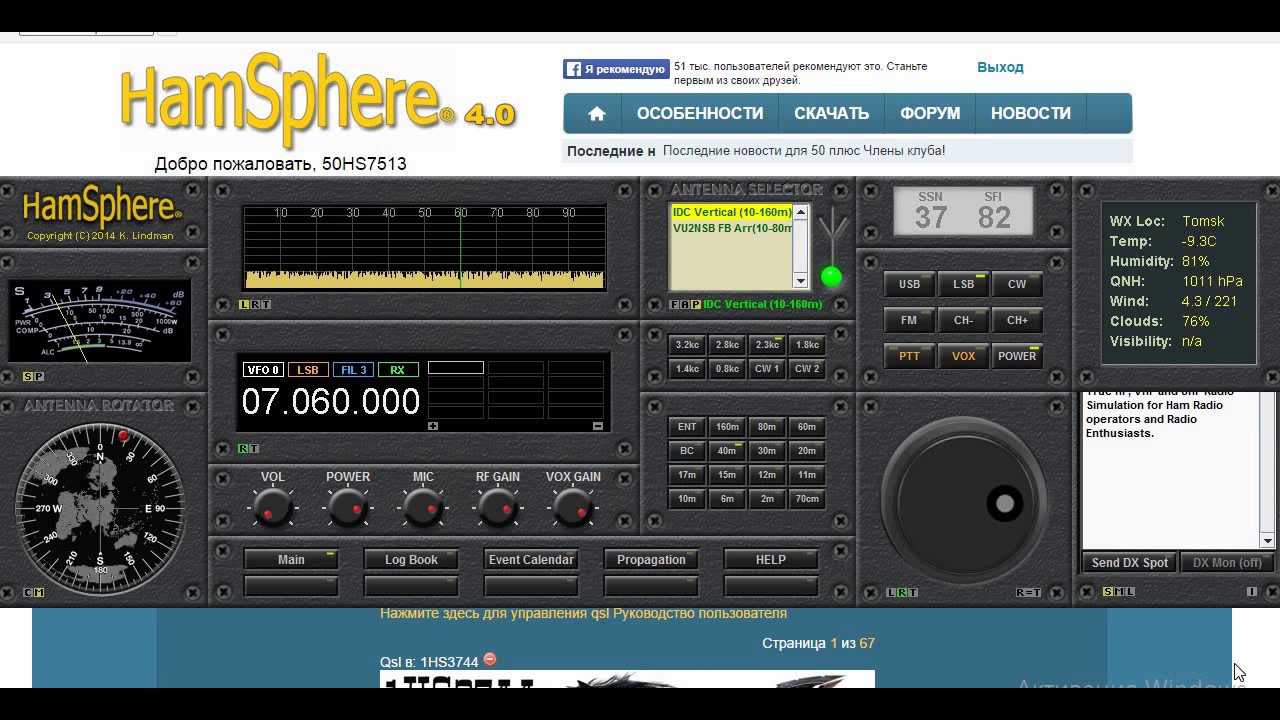This screenshot has width=1280, height=720.
Task: Click the antenna list up scroll arrow
Action: [800, 212]
